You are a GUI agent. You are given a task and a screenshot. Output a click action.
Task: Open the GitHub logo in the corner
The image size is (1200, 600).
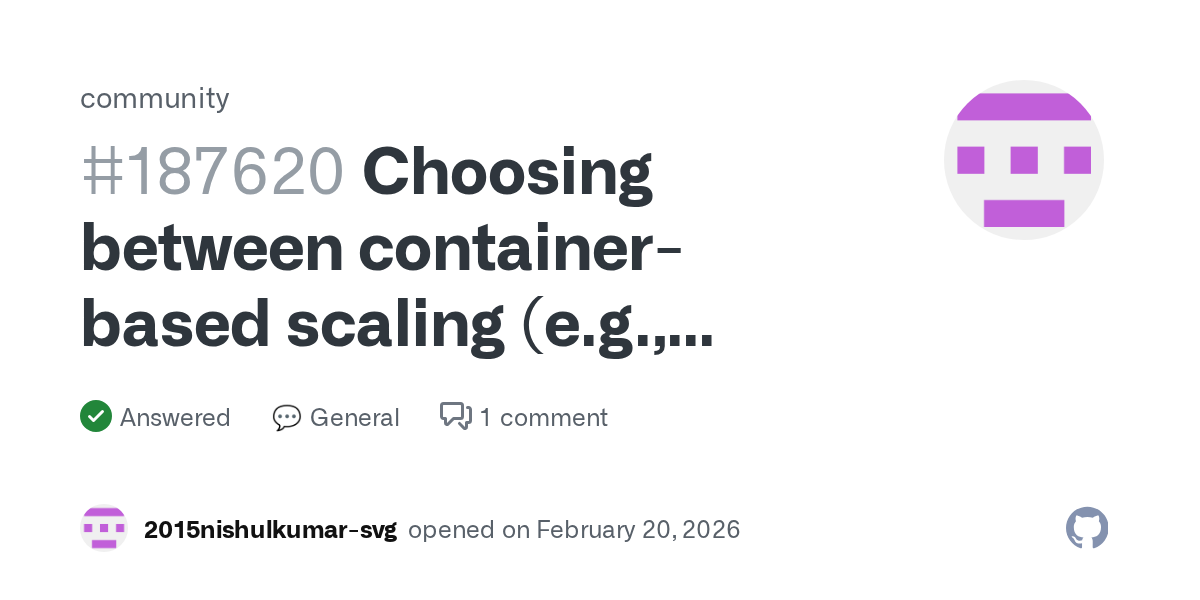[x=1087, y=528]
